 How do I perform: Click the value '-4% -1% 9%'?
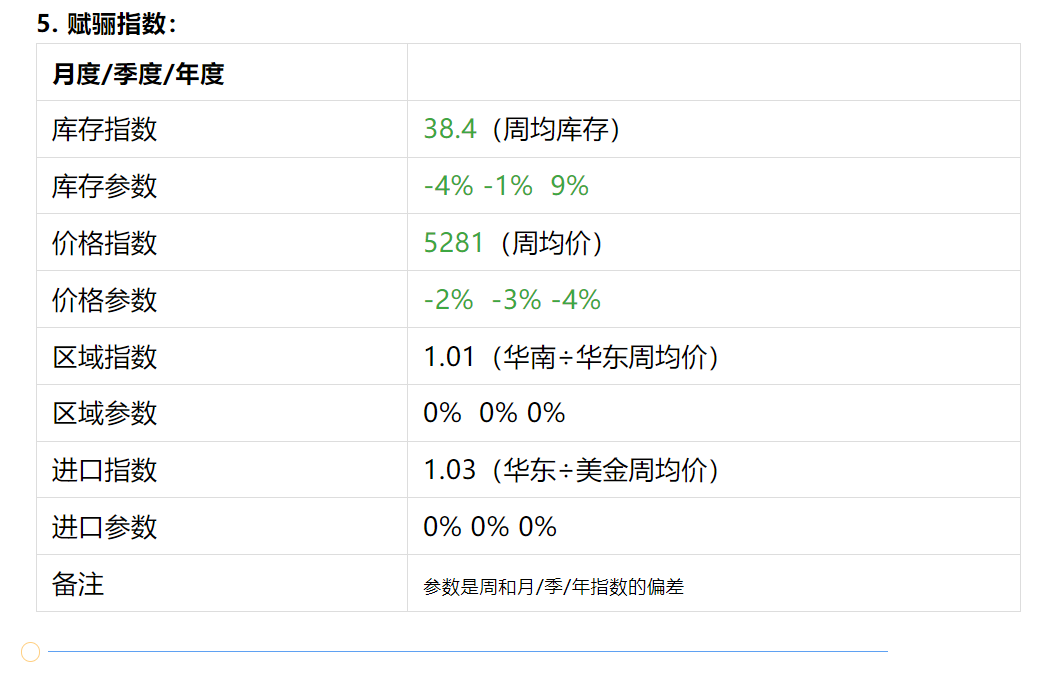click(x=506, y=186)
